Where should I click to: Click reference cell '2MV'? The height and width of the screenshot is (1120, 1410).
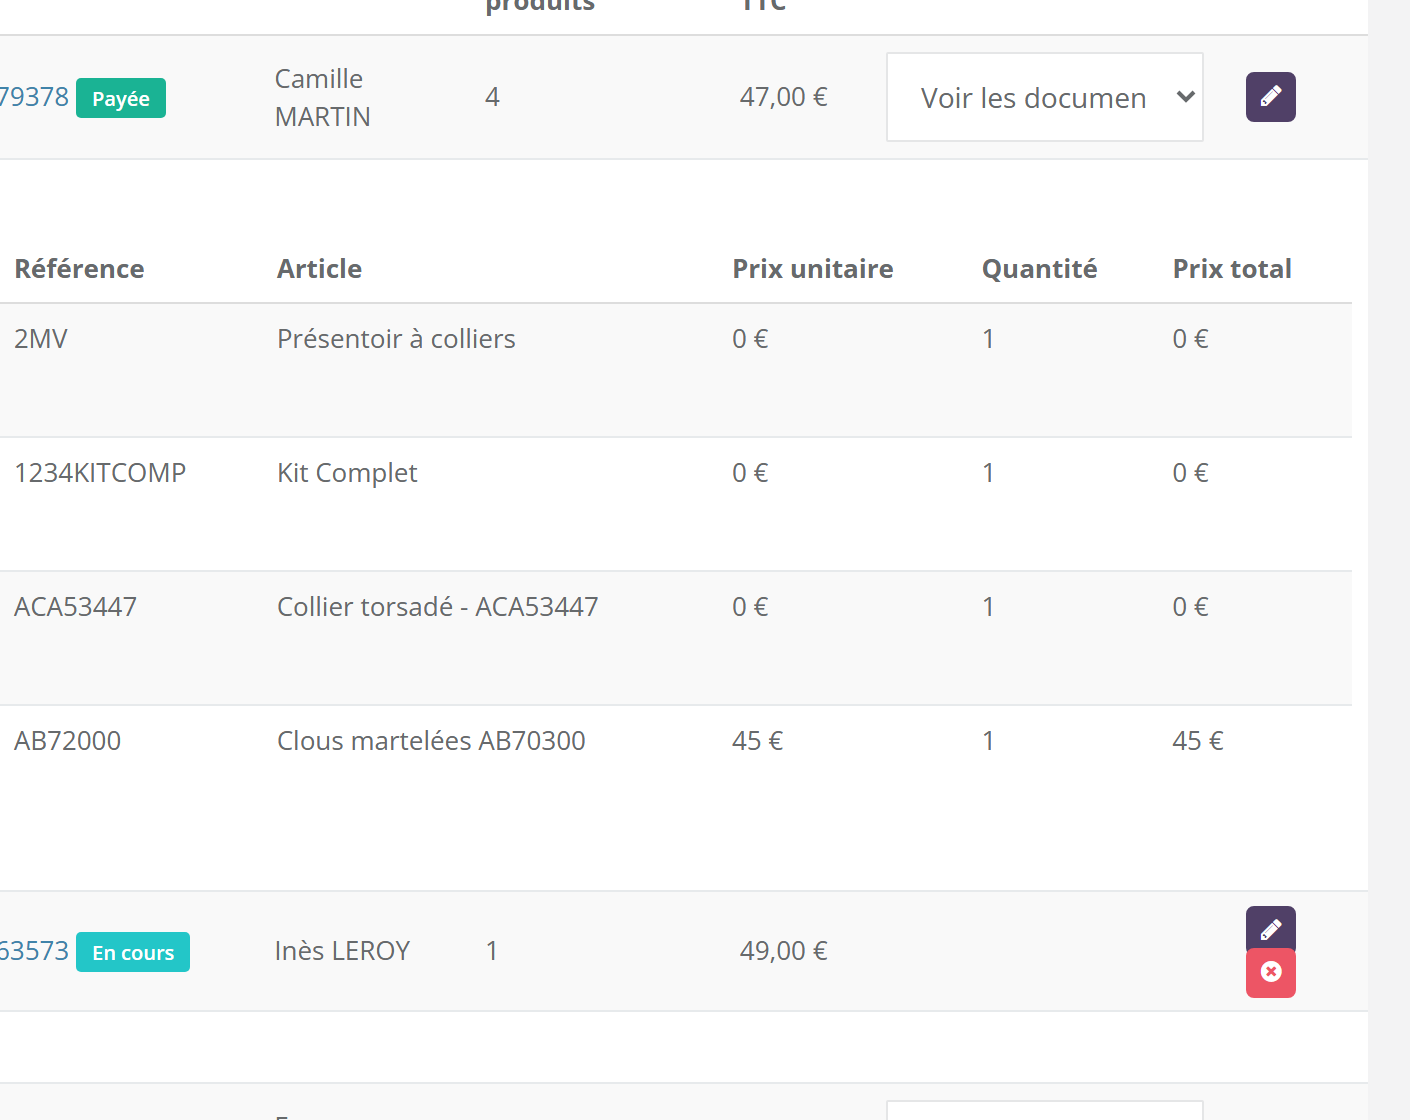[x=41, y=339]
